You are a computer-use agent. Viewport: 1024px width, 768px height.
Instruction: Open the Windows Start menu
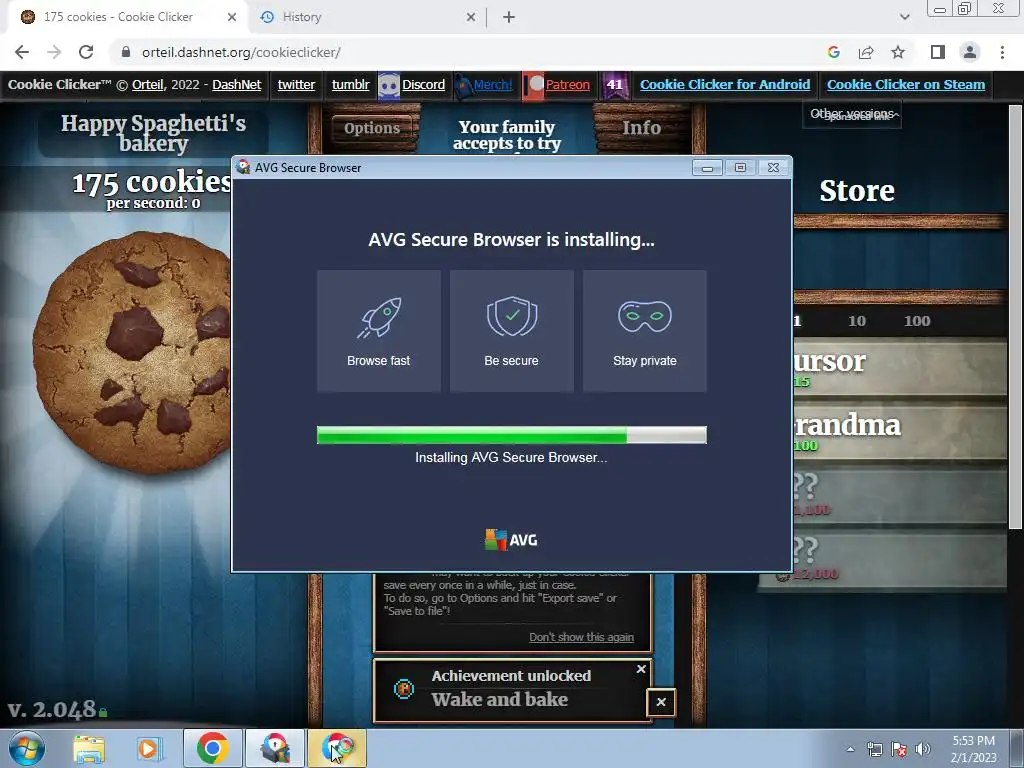point(26,748)
